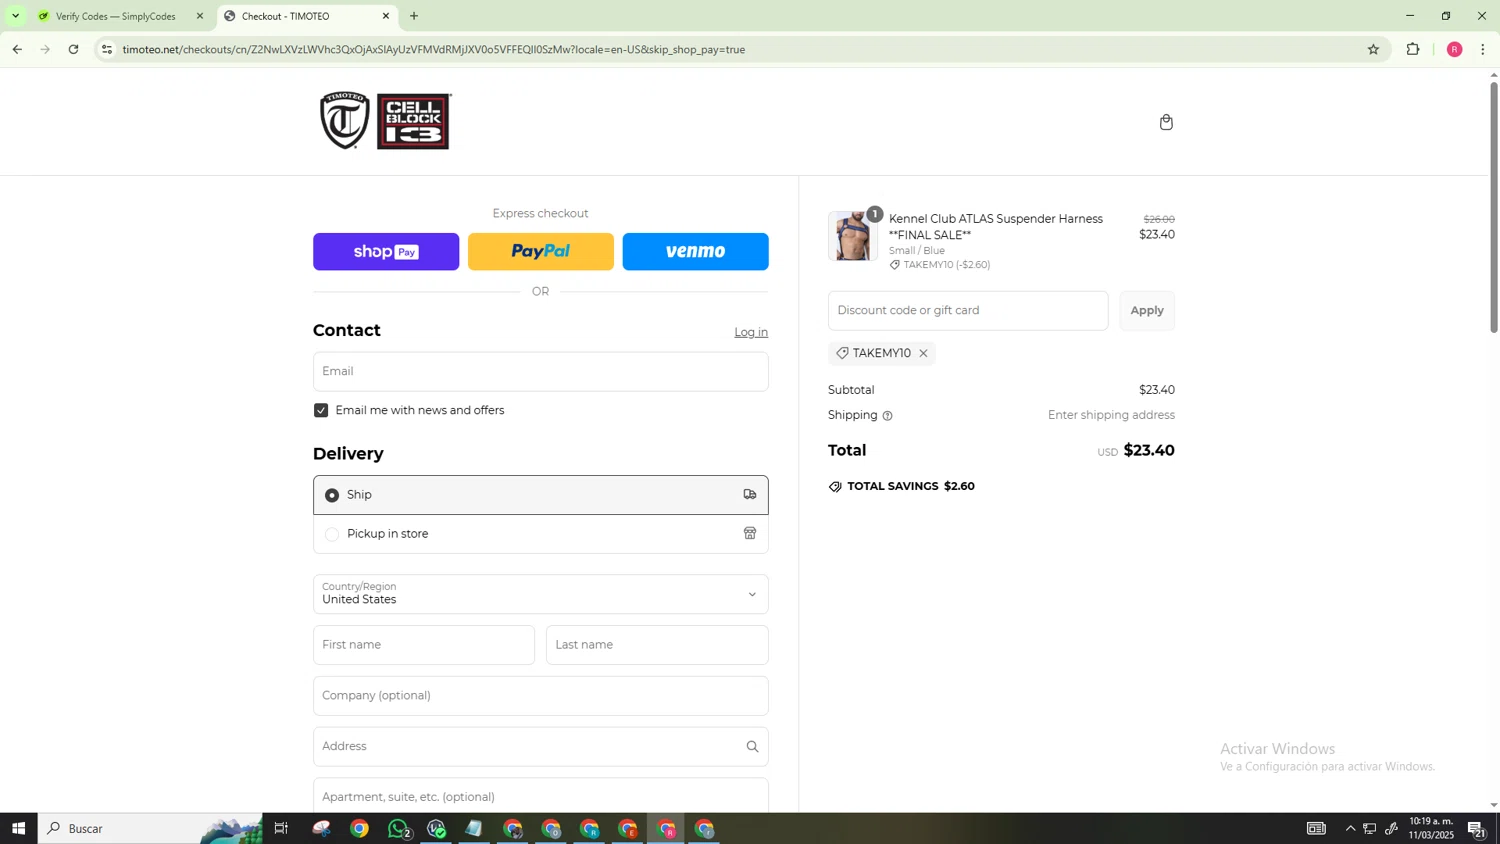Open the Chrome three-dot menu
Screen dimensions: 1500x844
(1483, 49)
